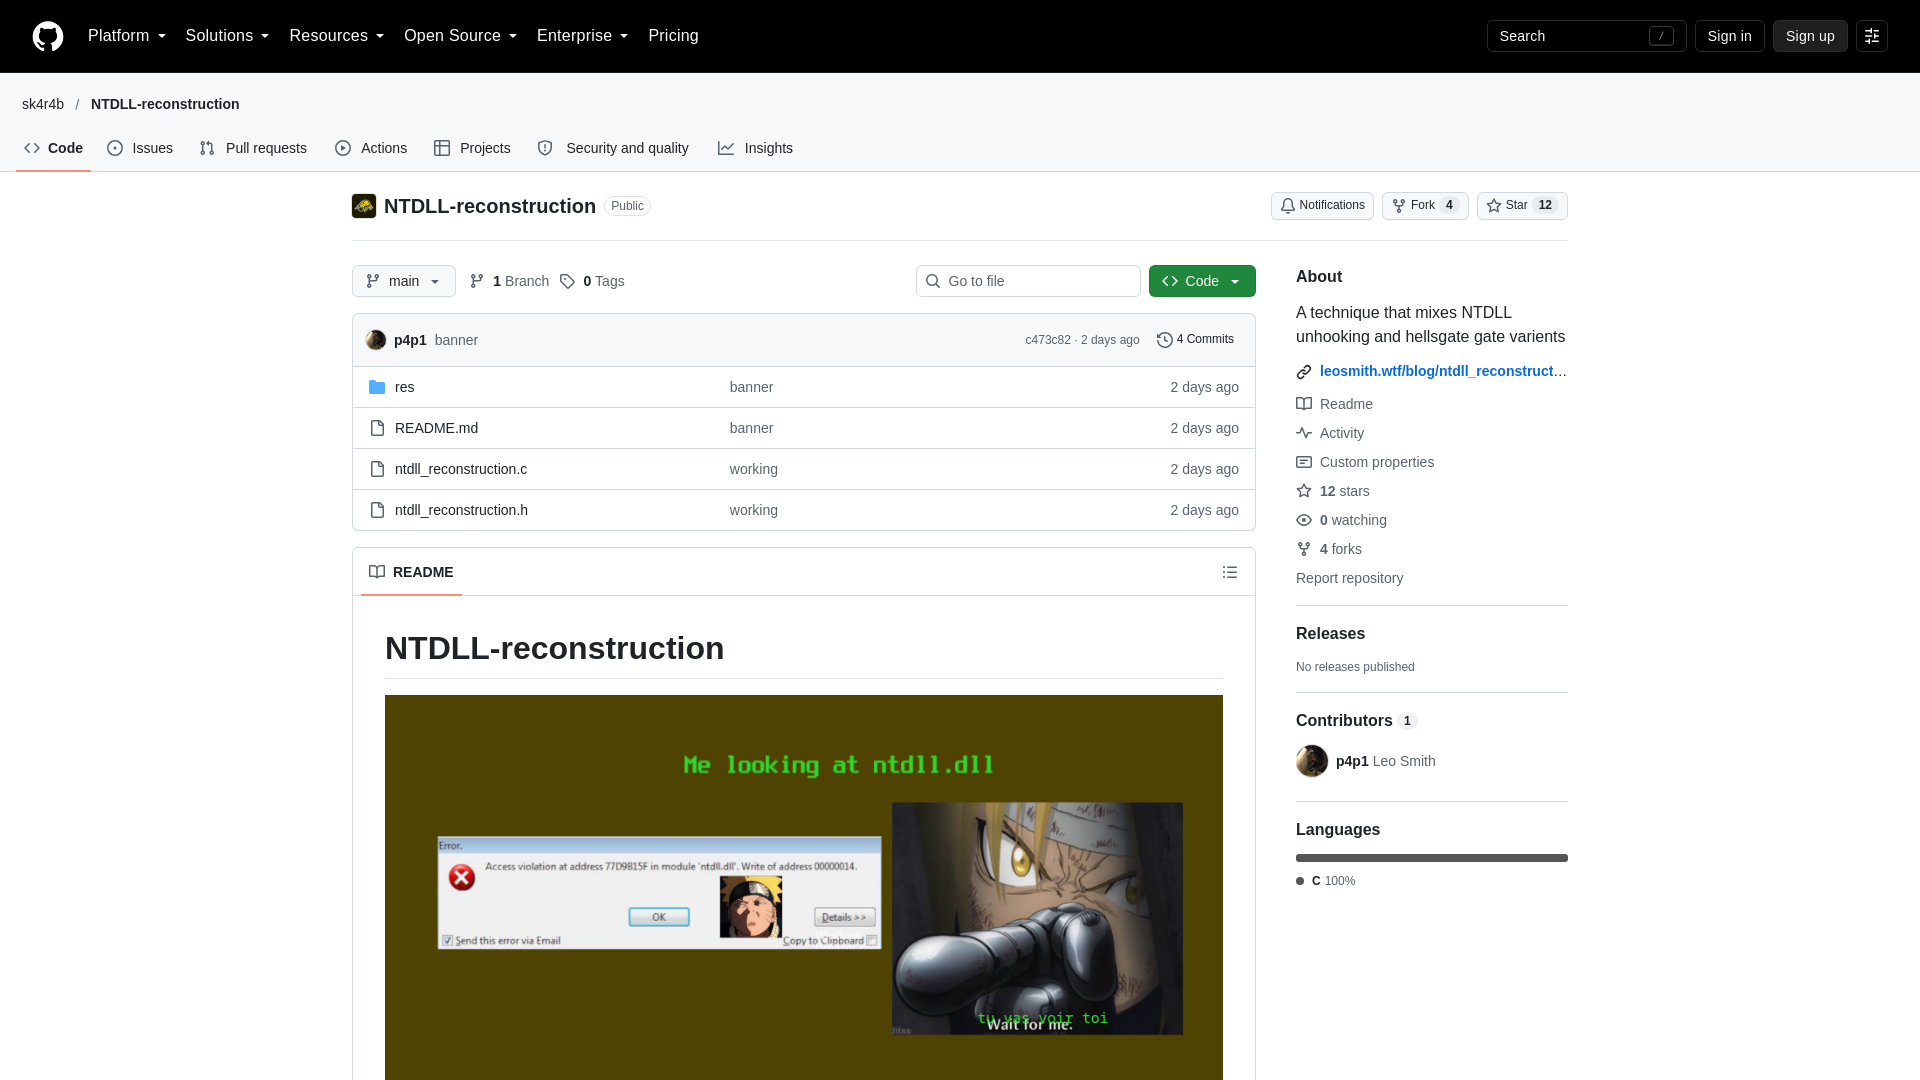Click the 0 Tags tag icon
The image size is (1920, 1080).
(x=567, y=281)
